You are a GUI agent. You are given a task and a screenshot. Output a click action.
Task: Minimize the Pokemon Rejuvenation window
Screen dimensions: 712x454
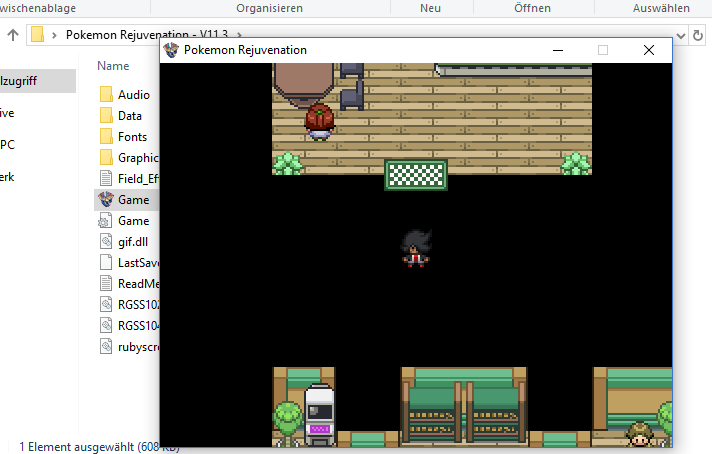pos(558,50)
